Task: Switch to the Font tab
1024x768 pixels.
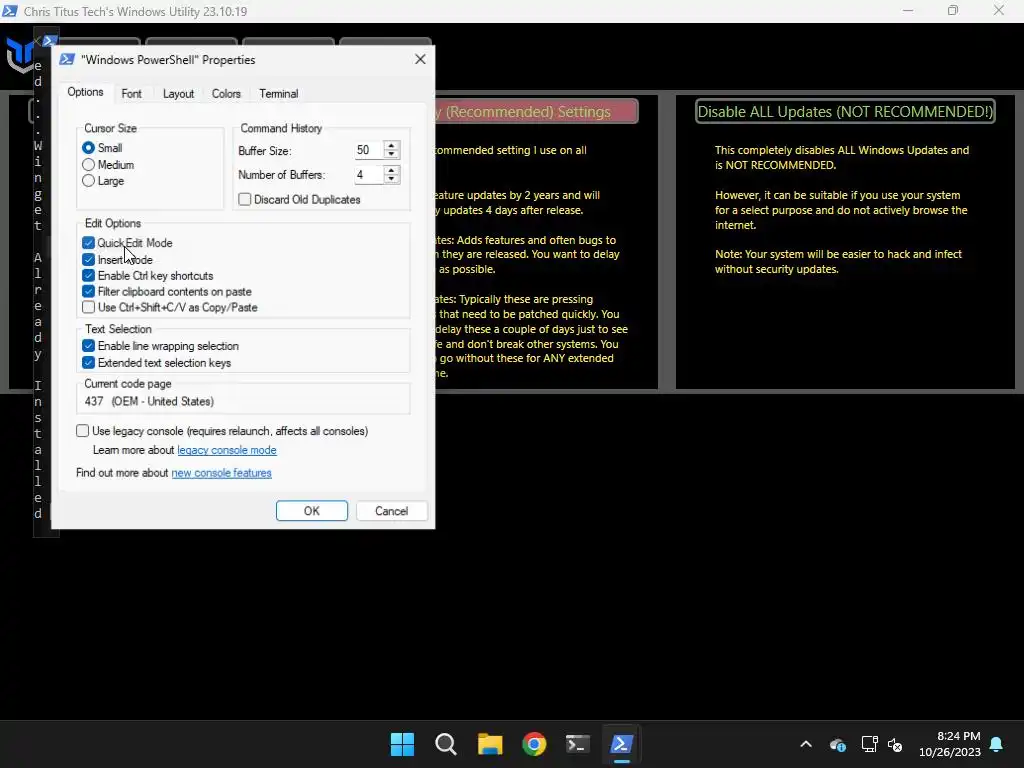Action: click(x=131, y=93)
